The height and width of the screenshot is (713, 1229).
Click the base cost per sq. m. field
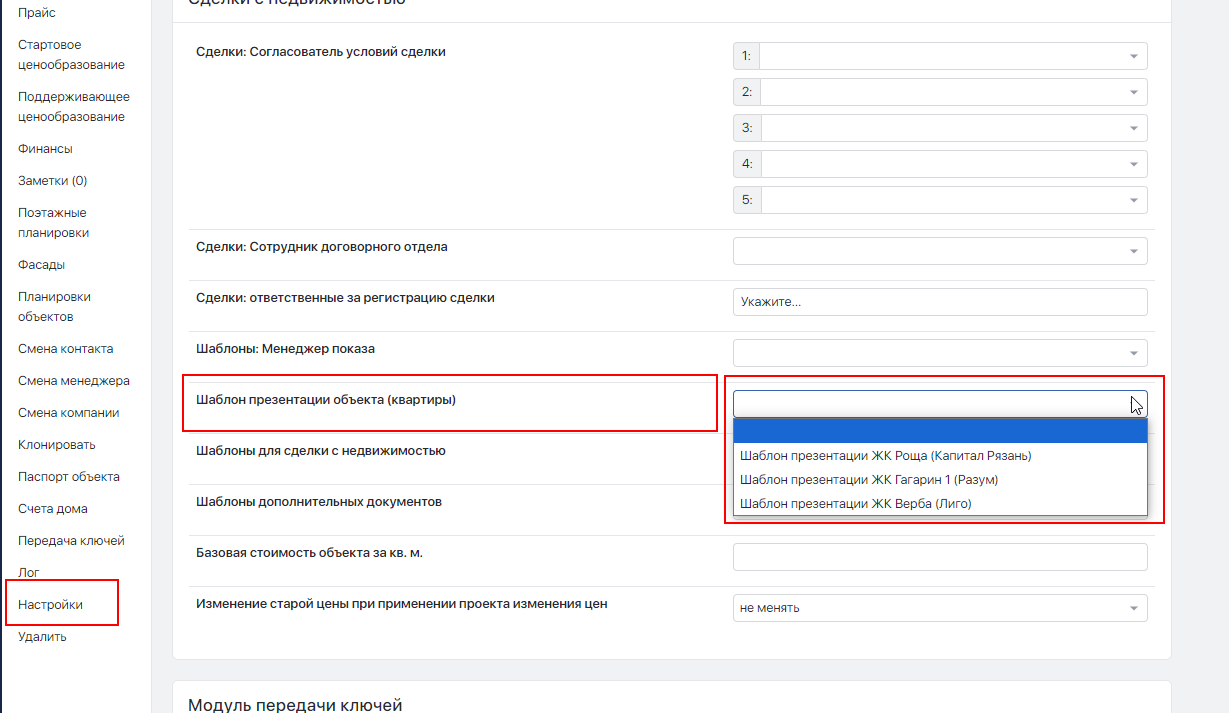click(939, 557)
